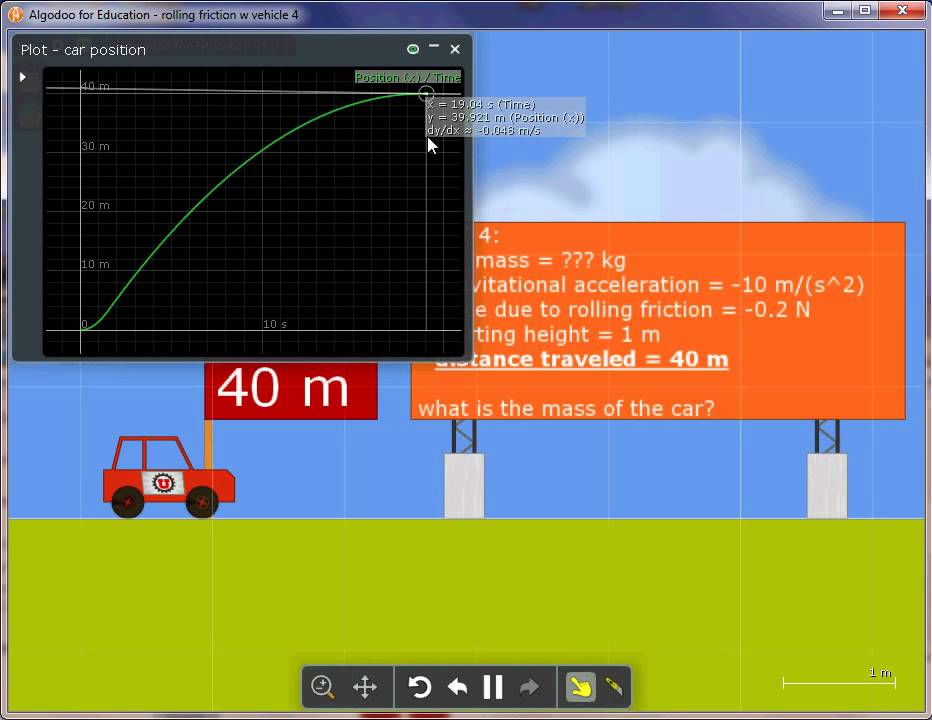The width and height of the screenshot is (932, 720).
Task: Click the 'distance traveled = 40 m' text
Action: point(581,359)
